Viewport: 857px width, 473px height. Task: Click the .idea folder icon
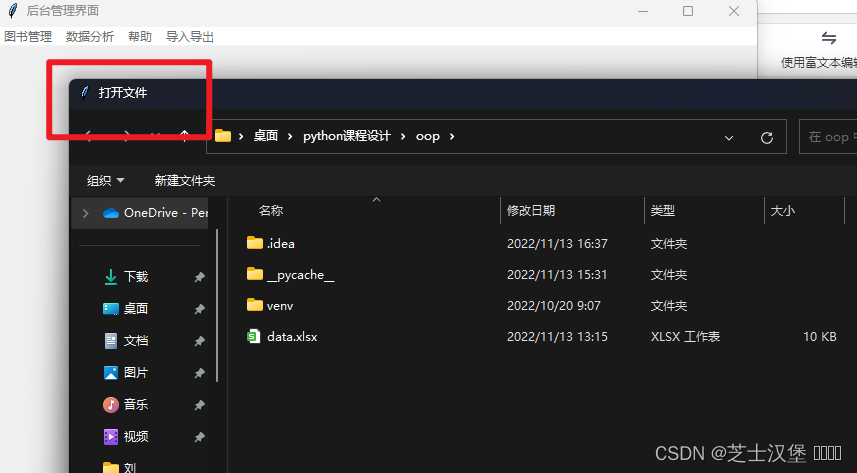tap(255, 243)
